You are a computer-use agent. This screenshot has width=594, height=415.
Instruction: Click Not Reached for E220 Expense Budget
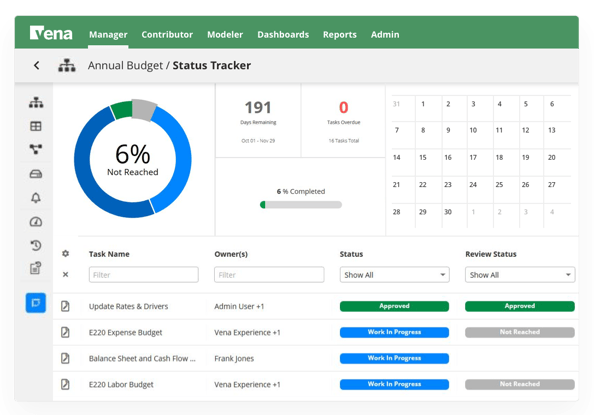click(x=520, y=332)
